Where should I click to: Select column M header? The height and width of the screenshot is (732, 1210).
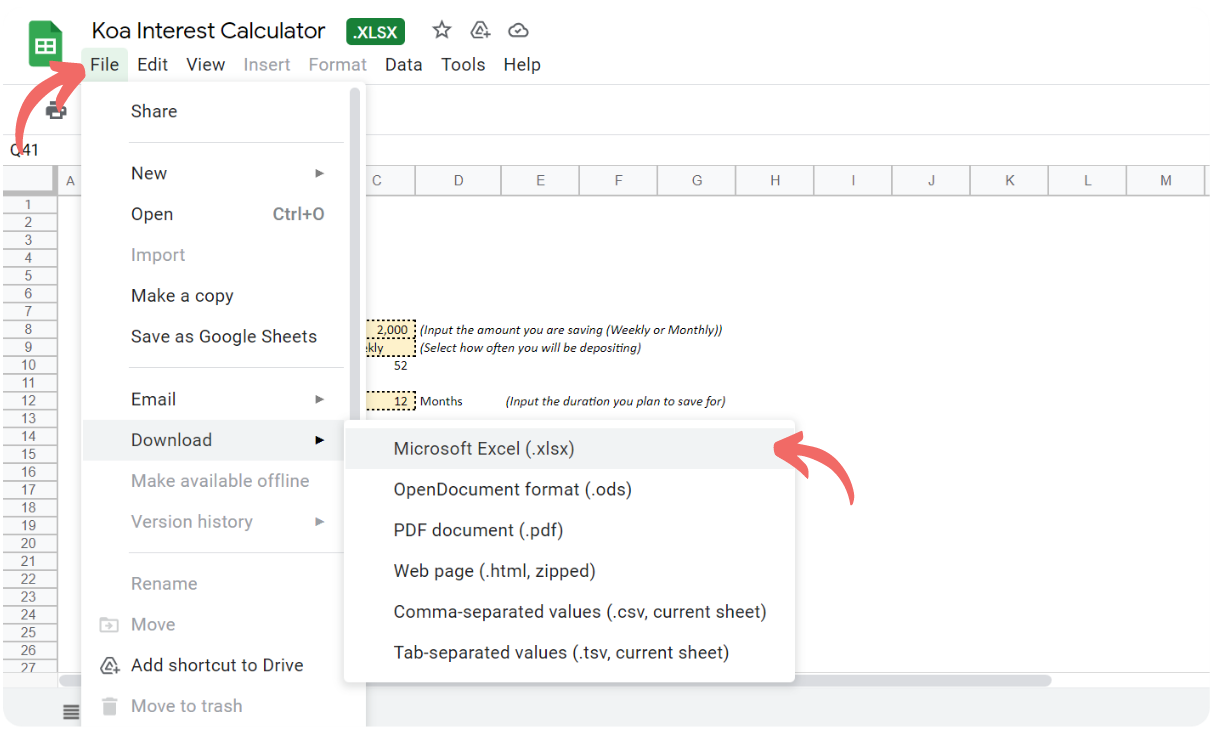point(1165,181)
